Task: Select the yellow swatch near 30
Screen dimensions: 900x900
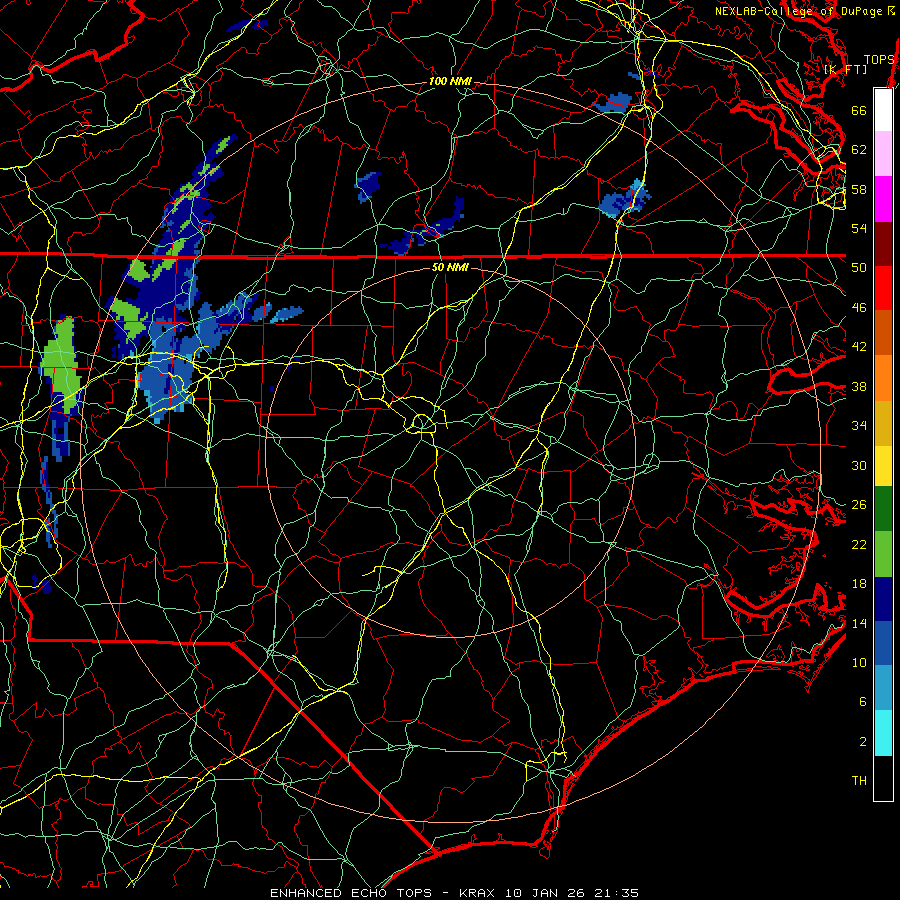Action: pyautogui.click(x=883, y=466)
